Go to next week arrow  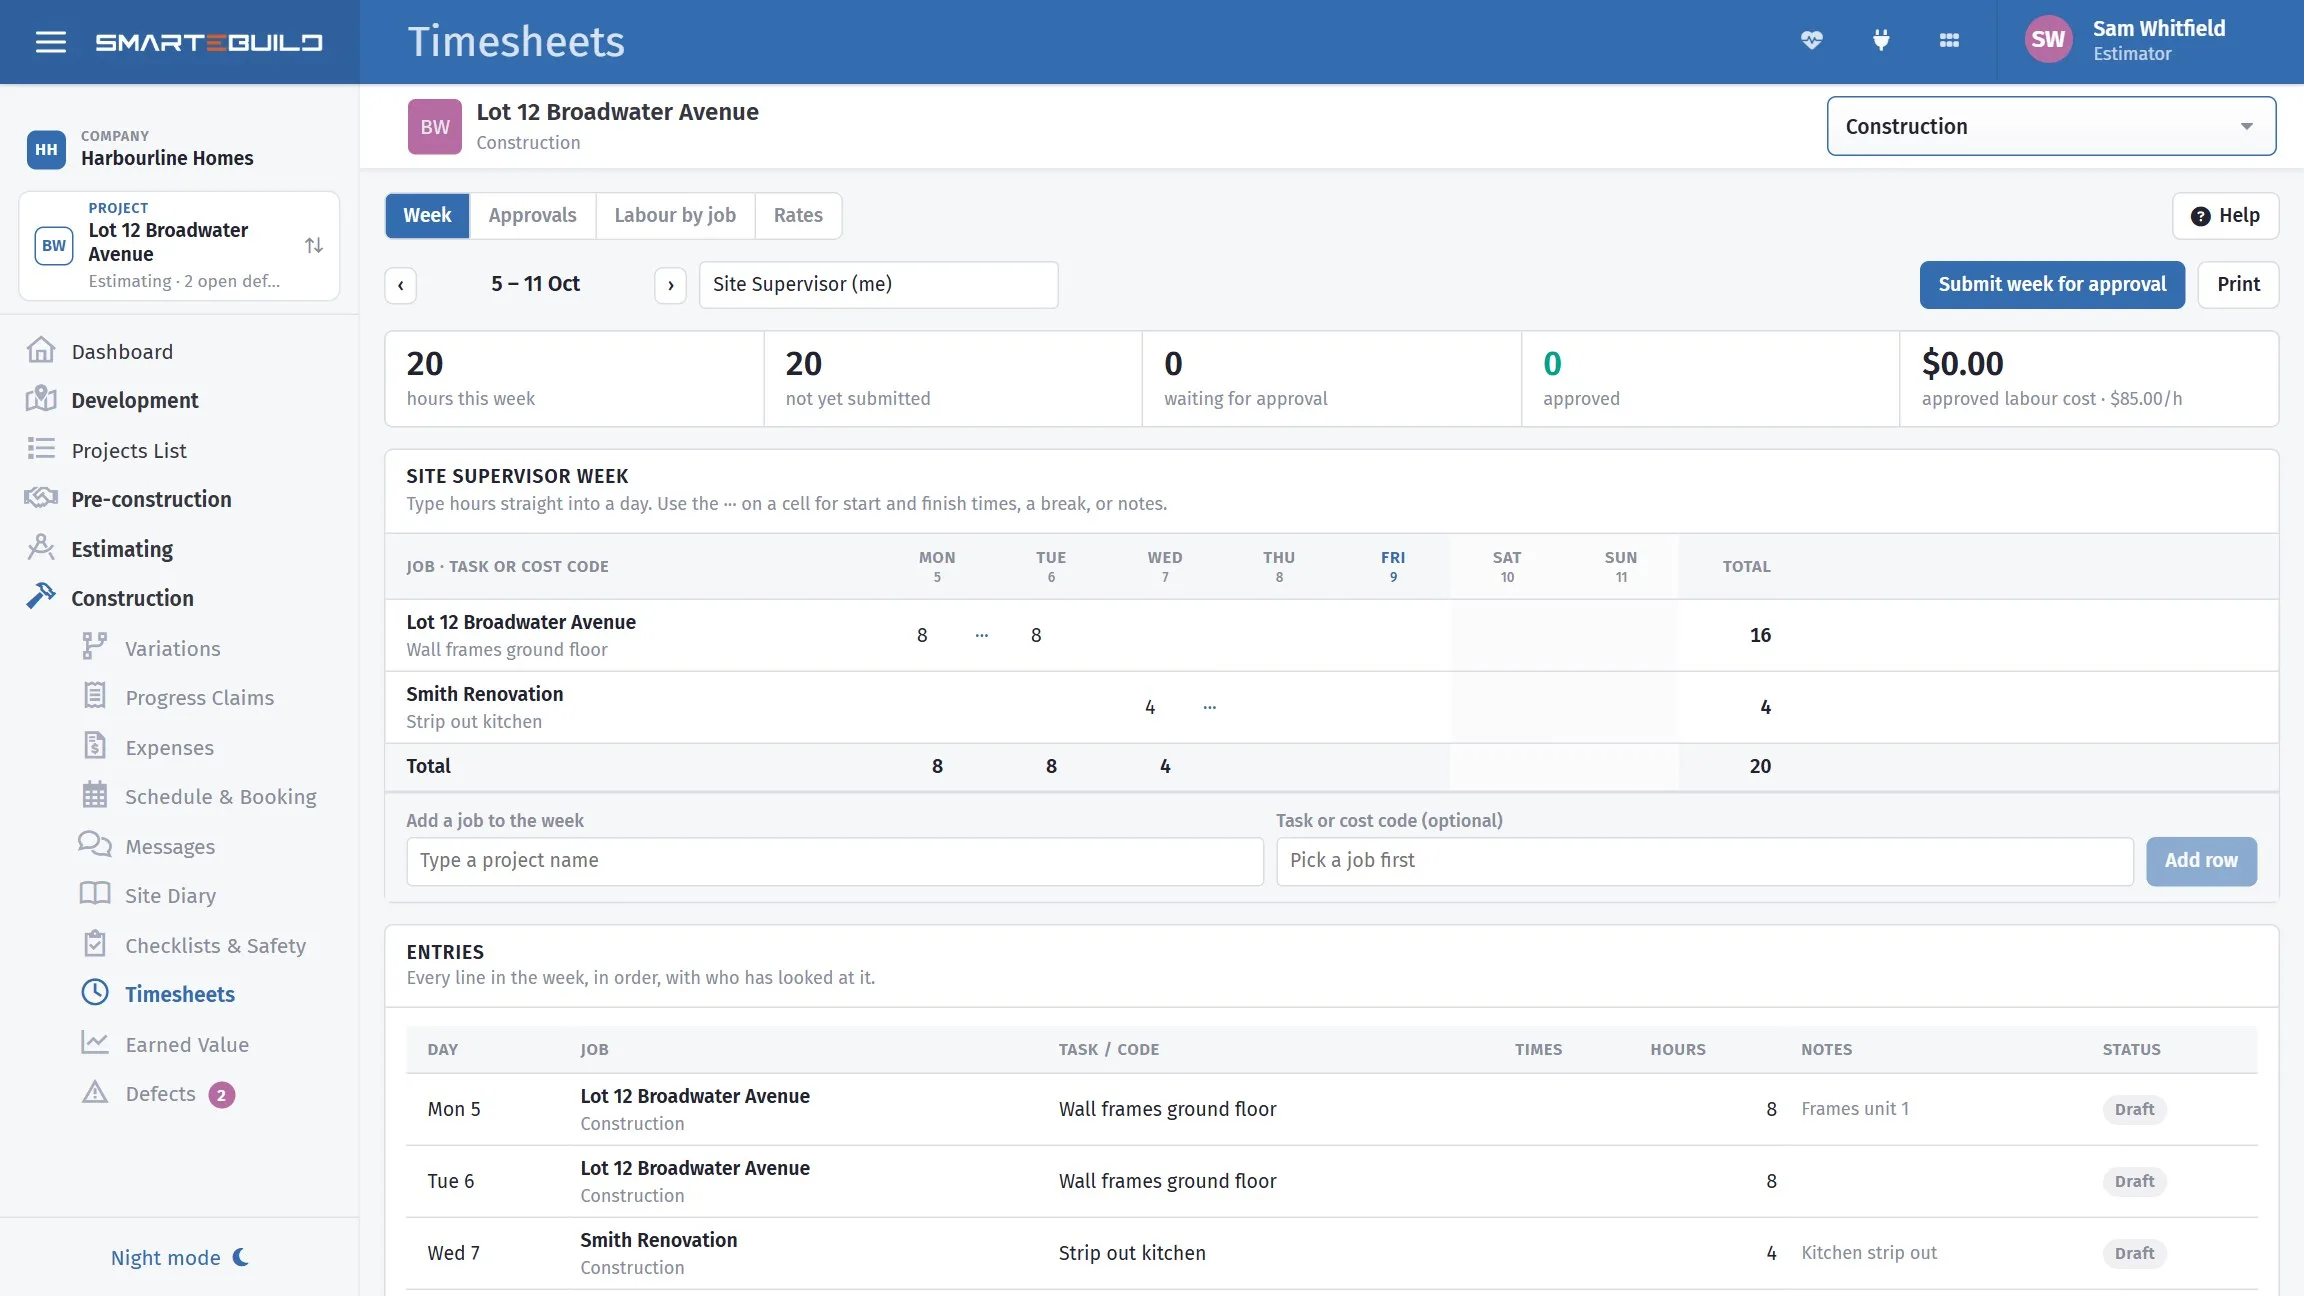(x=670, y=285)
